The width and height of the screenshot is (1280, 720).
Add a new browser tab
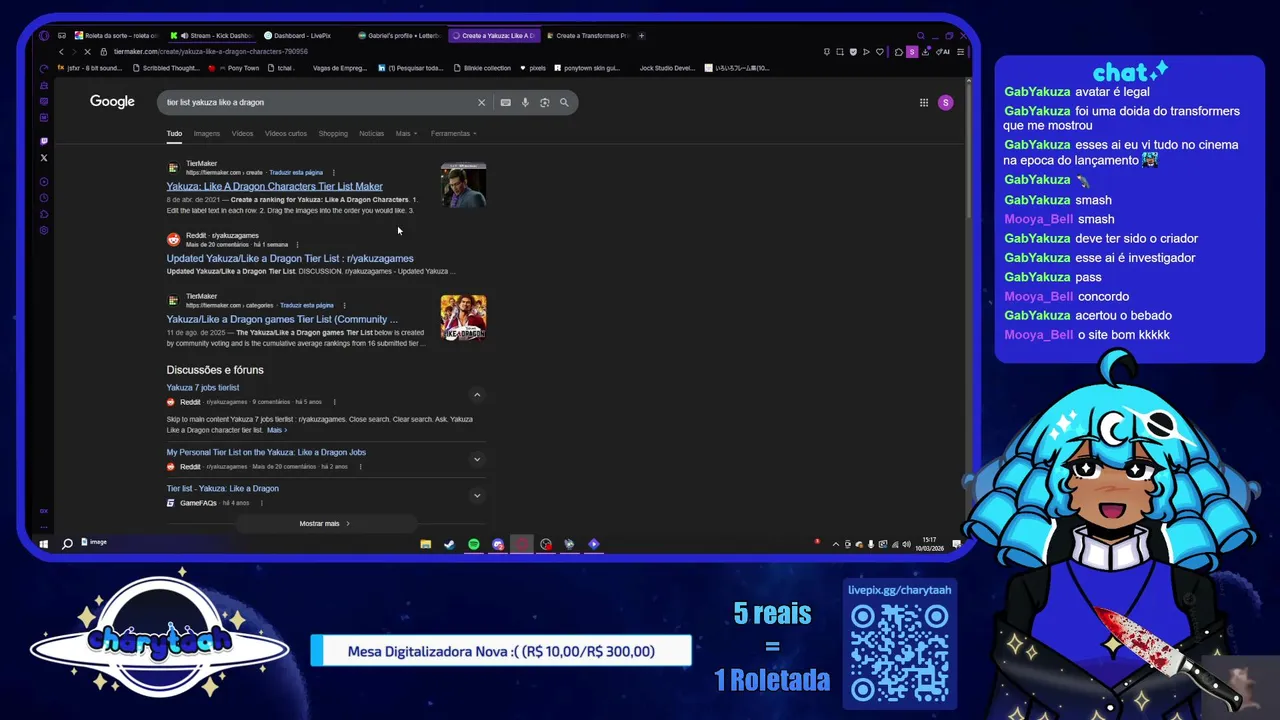pyautogui.click(x=641, y=36)
